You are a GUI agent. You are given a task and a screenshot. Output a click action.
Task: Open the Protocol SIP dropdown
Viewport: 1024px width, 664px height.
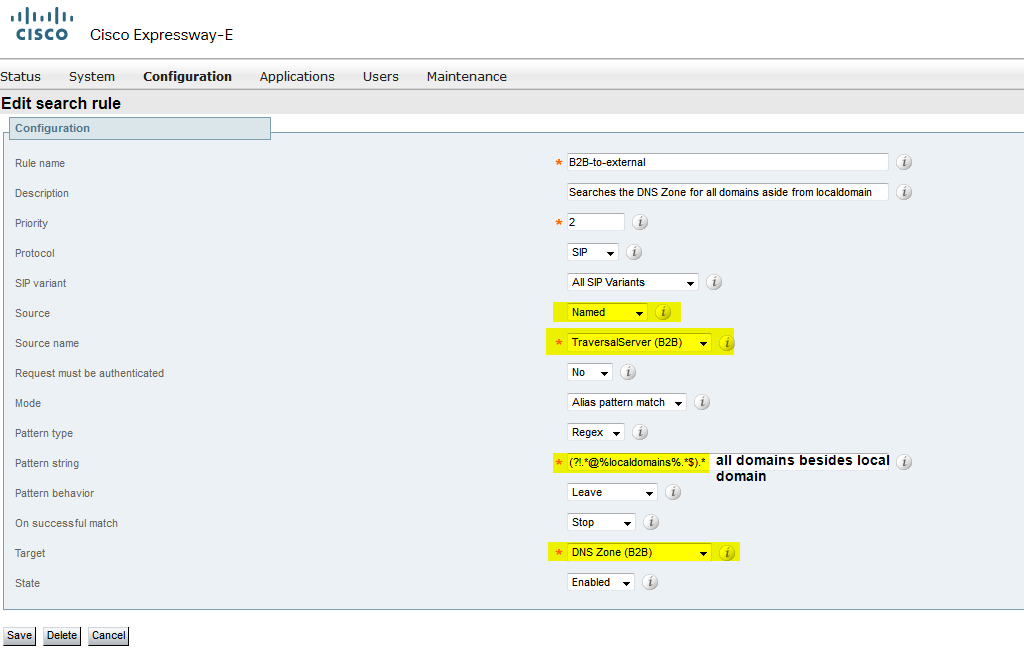click(x=592, y=252)
